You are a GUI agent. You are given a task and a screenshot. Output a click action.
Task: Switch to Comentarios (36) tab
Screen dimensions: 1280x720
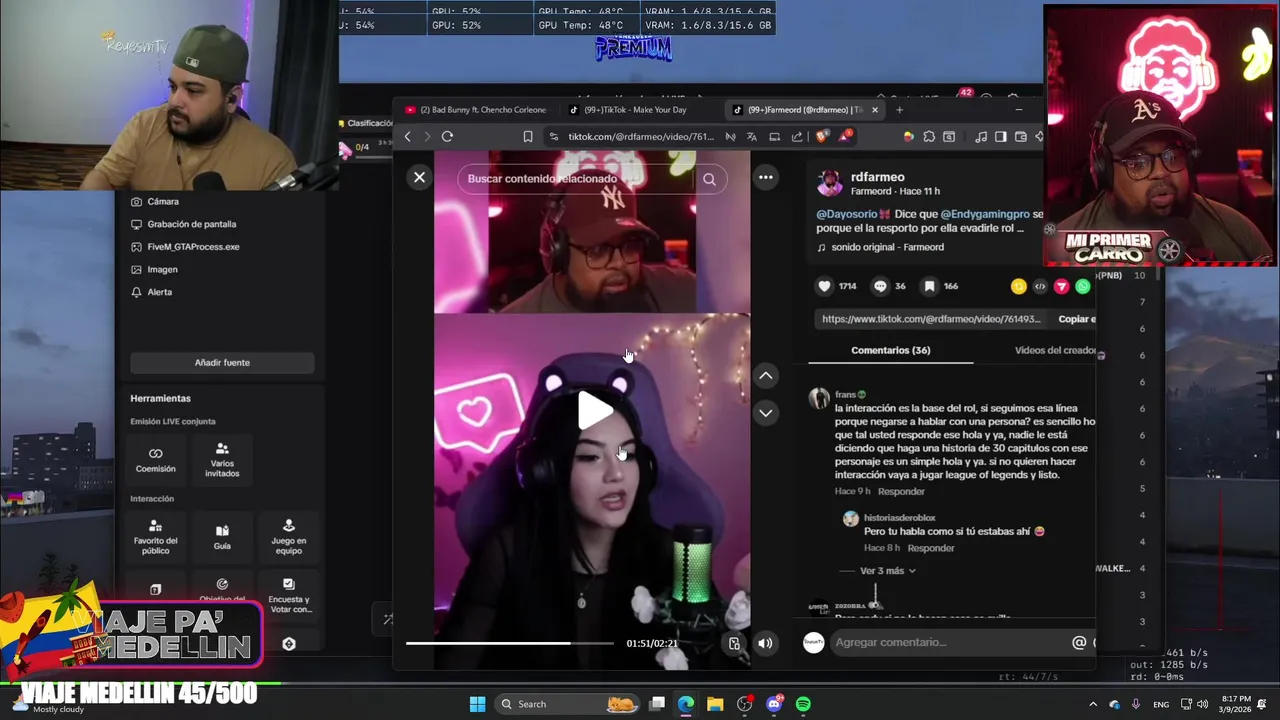(x=890, y=350)
